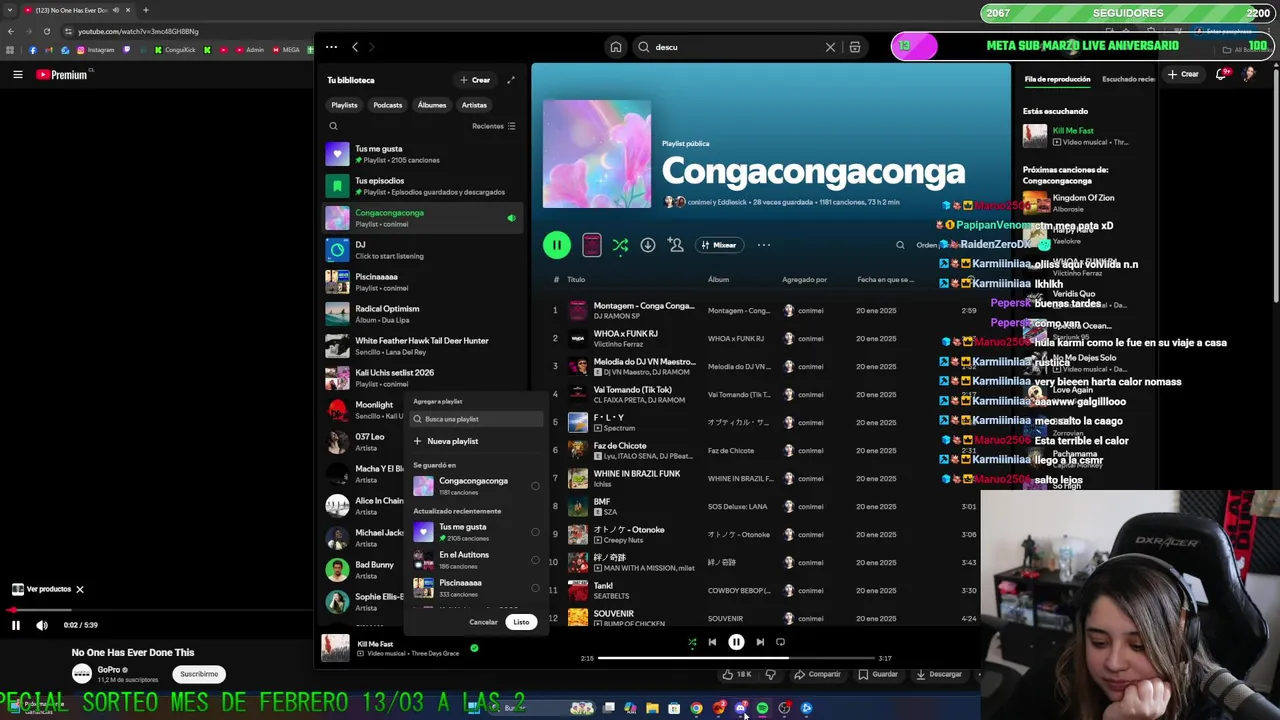This screenshot has height=720, width=1280.
Task: Open the DJ item in the library
Action: click(x=420, y=250)
